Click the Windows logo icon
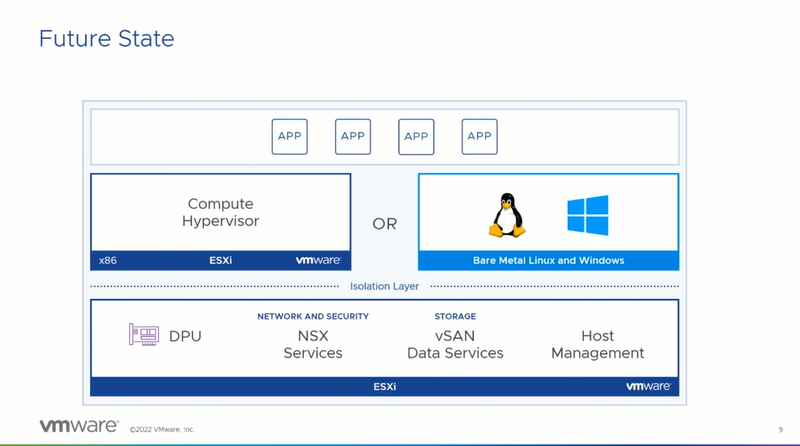 588,215
